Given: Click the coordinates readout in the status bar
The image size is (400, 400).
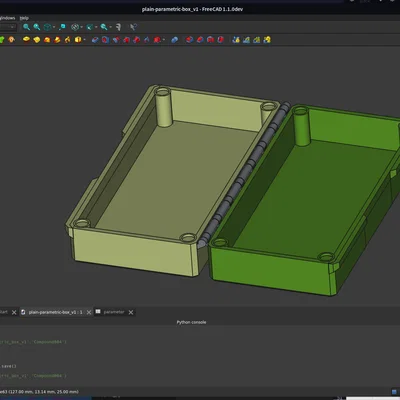Looking at the screenshot, I should tap(39, 392).
